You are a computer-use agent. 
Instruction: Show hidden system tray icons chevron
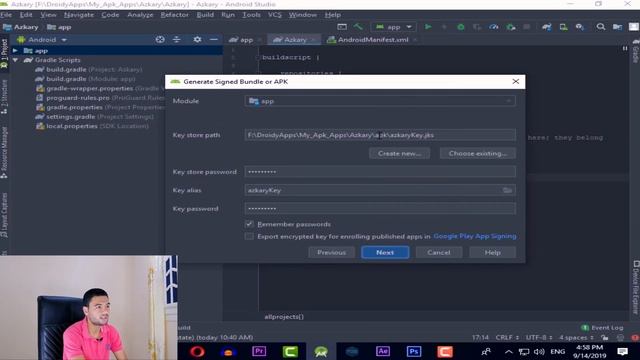(508, 352)
